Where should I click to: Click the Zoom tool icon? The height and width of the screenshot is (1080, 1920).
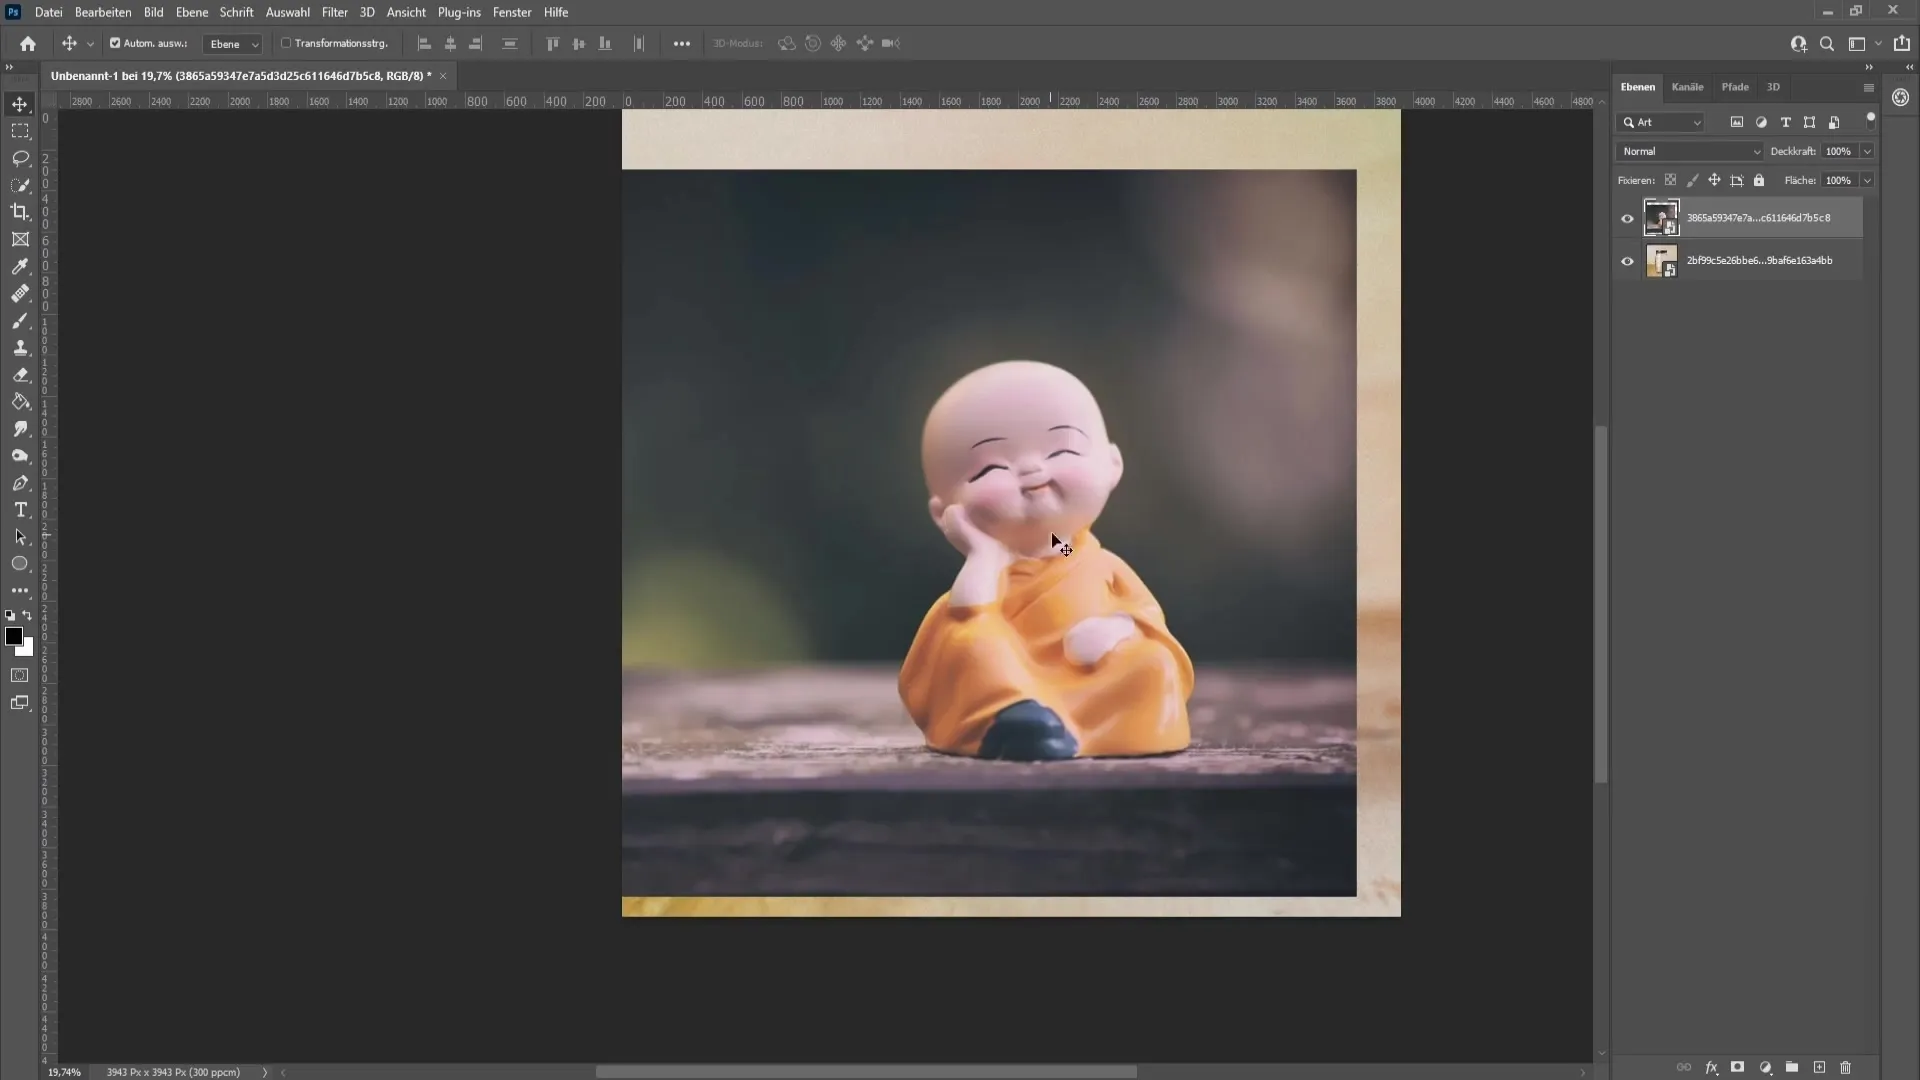click(x=1826, y=44)
